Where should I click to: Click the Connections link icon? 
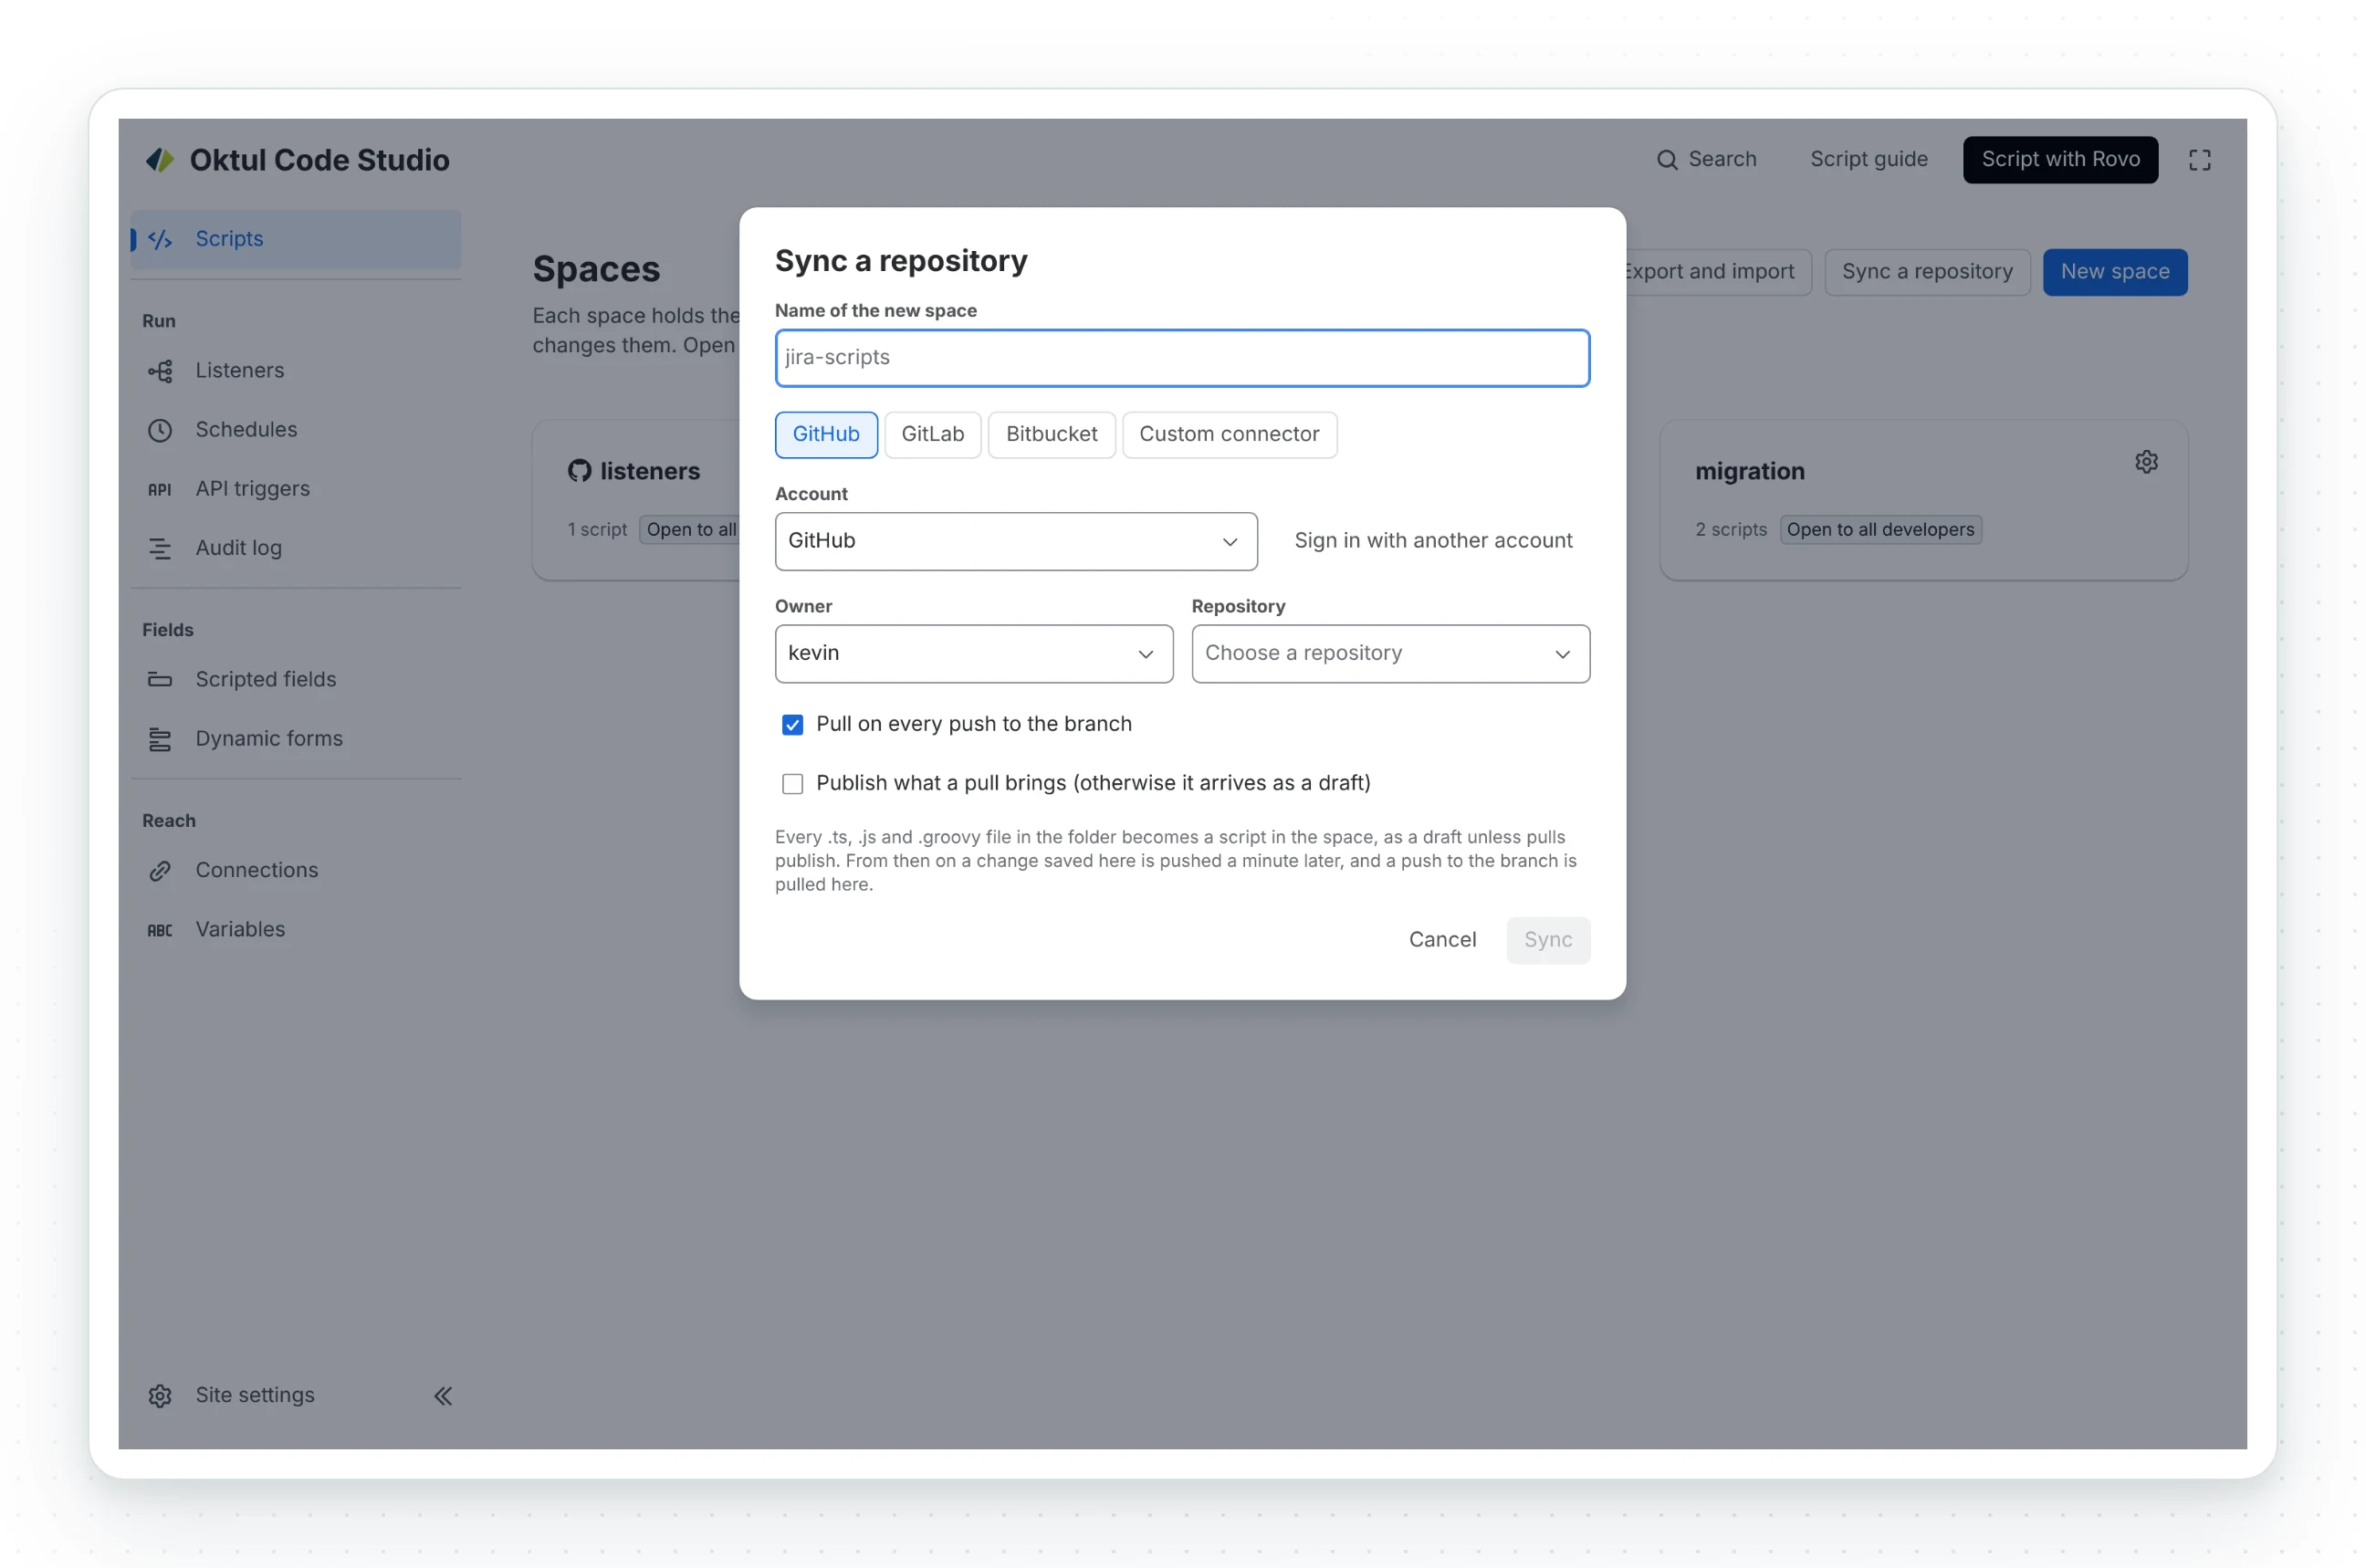click(160, 871)
